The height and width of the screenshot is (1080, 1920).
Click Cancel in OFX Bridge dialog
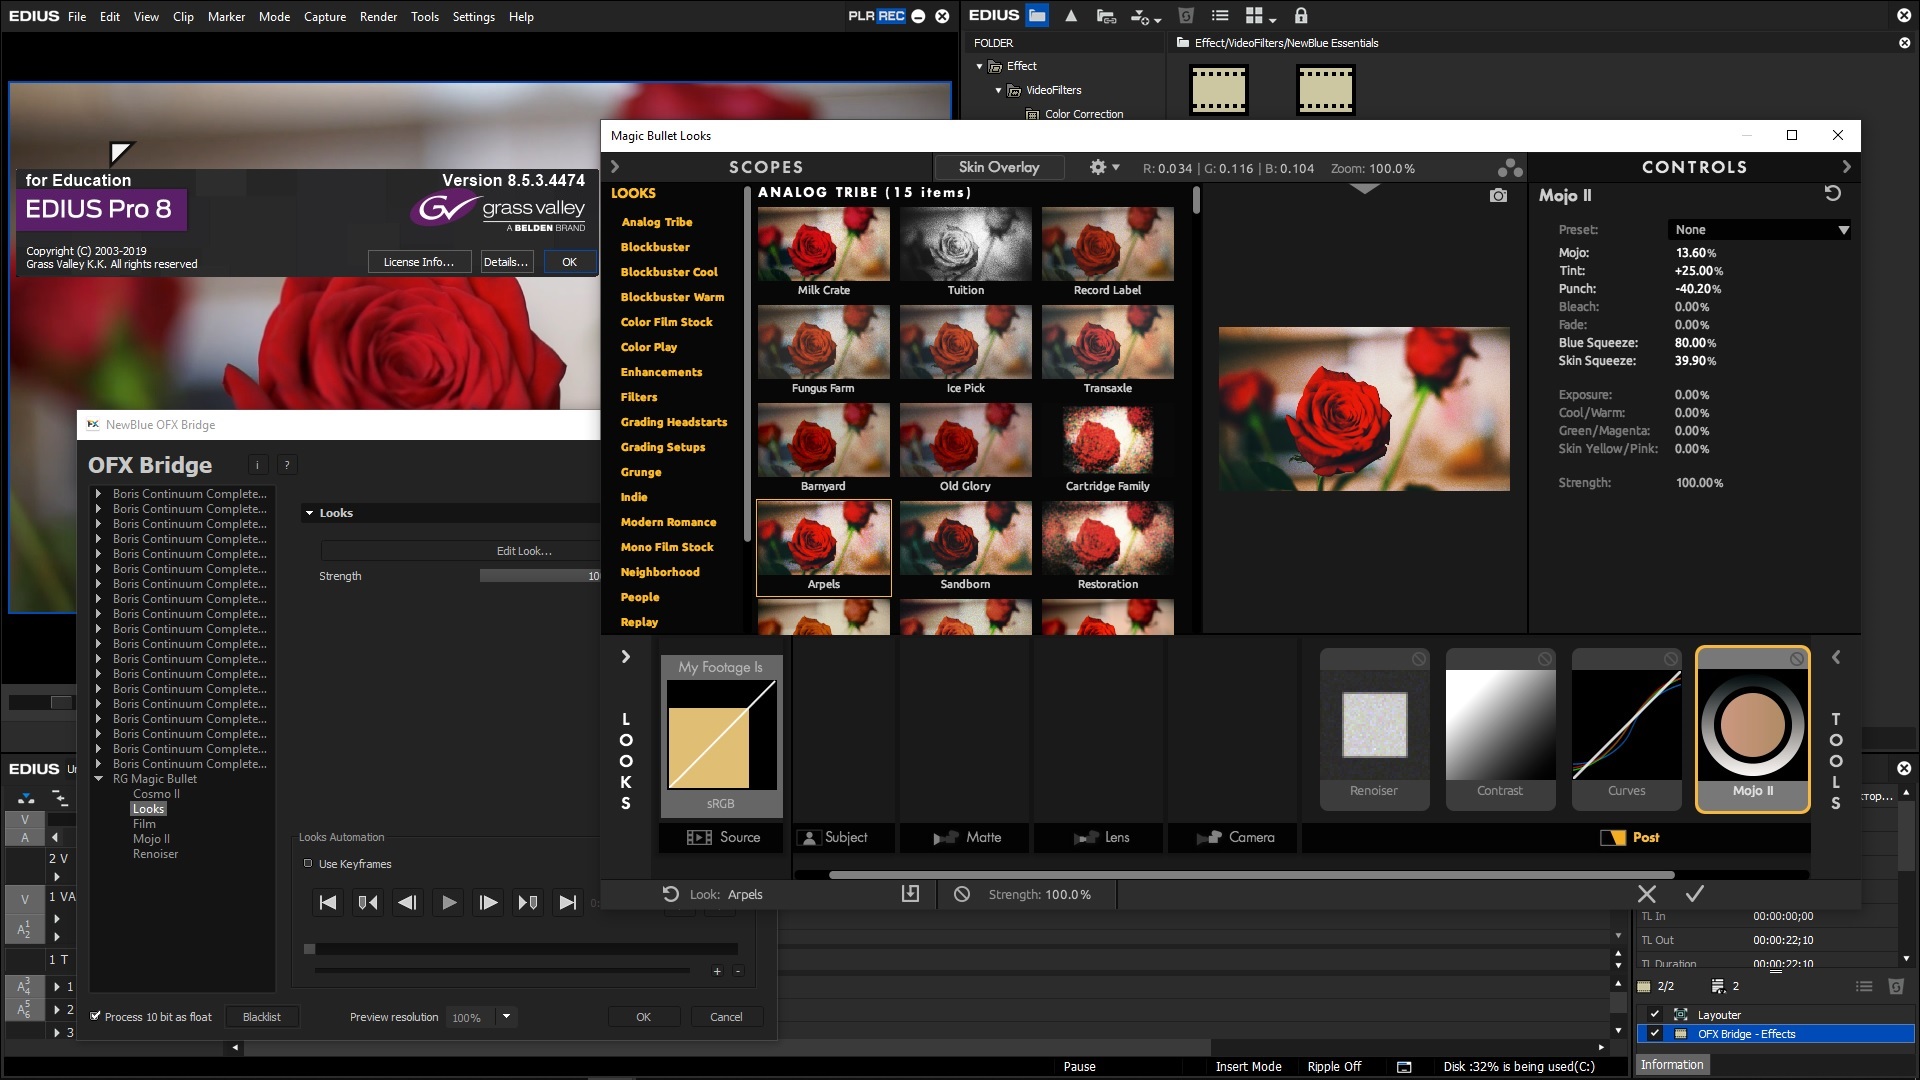726,1017
